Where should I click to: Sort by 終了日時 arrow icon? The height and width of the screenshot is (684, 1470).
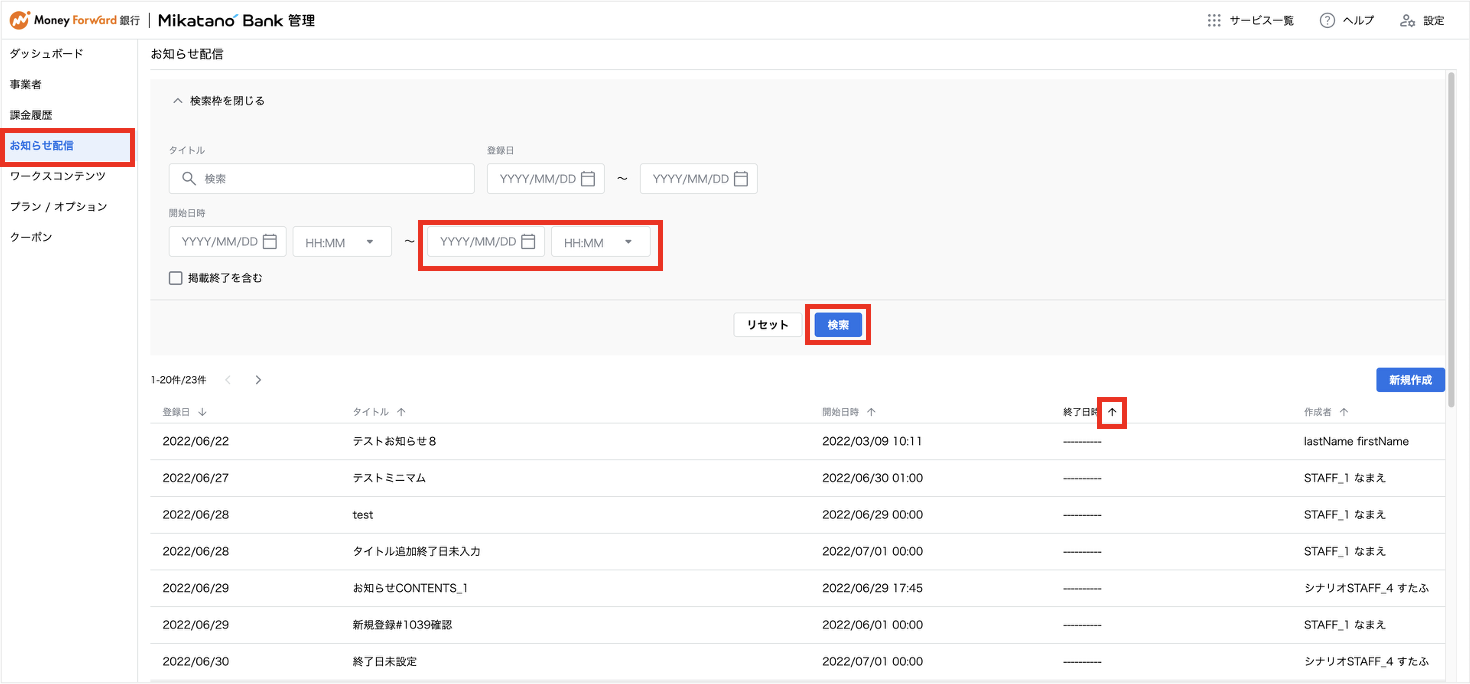1112,412
